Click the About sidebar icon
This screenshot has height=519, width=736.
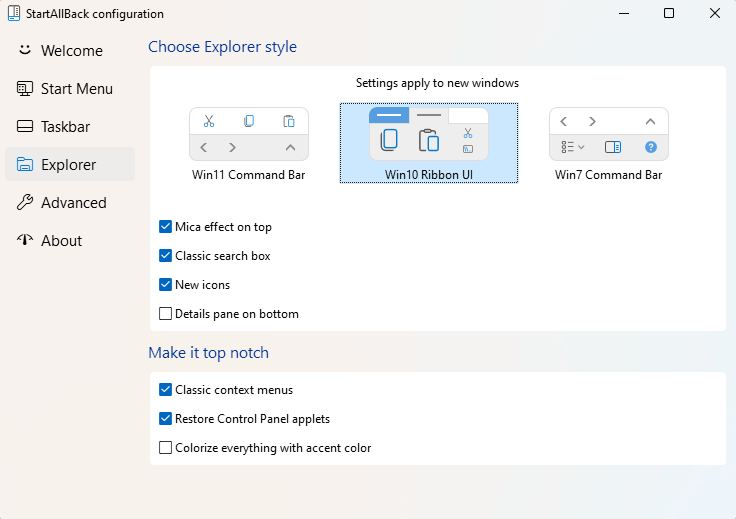[x=25, y=240]
